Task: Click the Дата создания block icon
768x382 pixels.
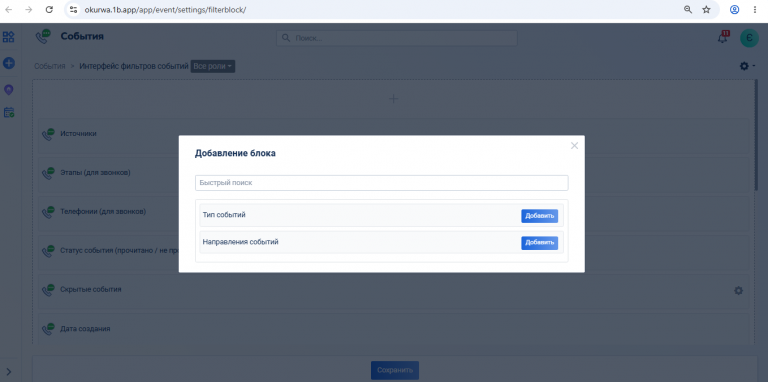Action: click(48, 329)
